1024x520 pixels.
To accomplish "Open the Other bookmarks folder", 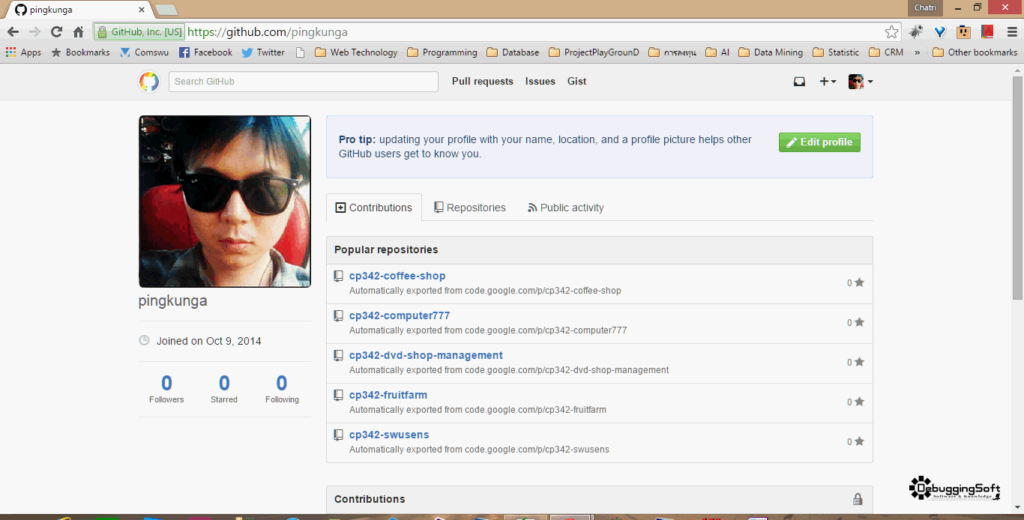I will (x=974, y=52).
